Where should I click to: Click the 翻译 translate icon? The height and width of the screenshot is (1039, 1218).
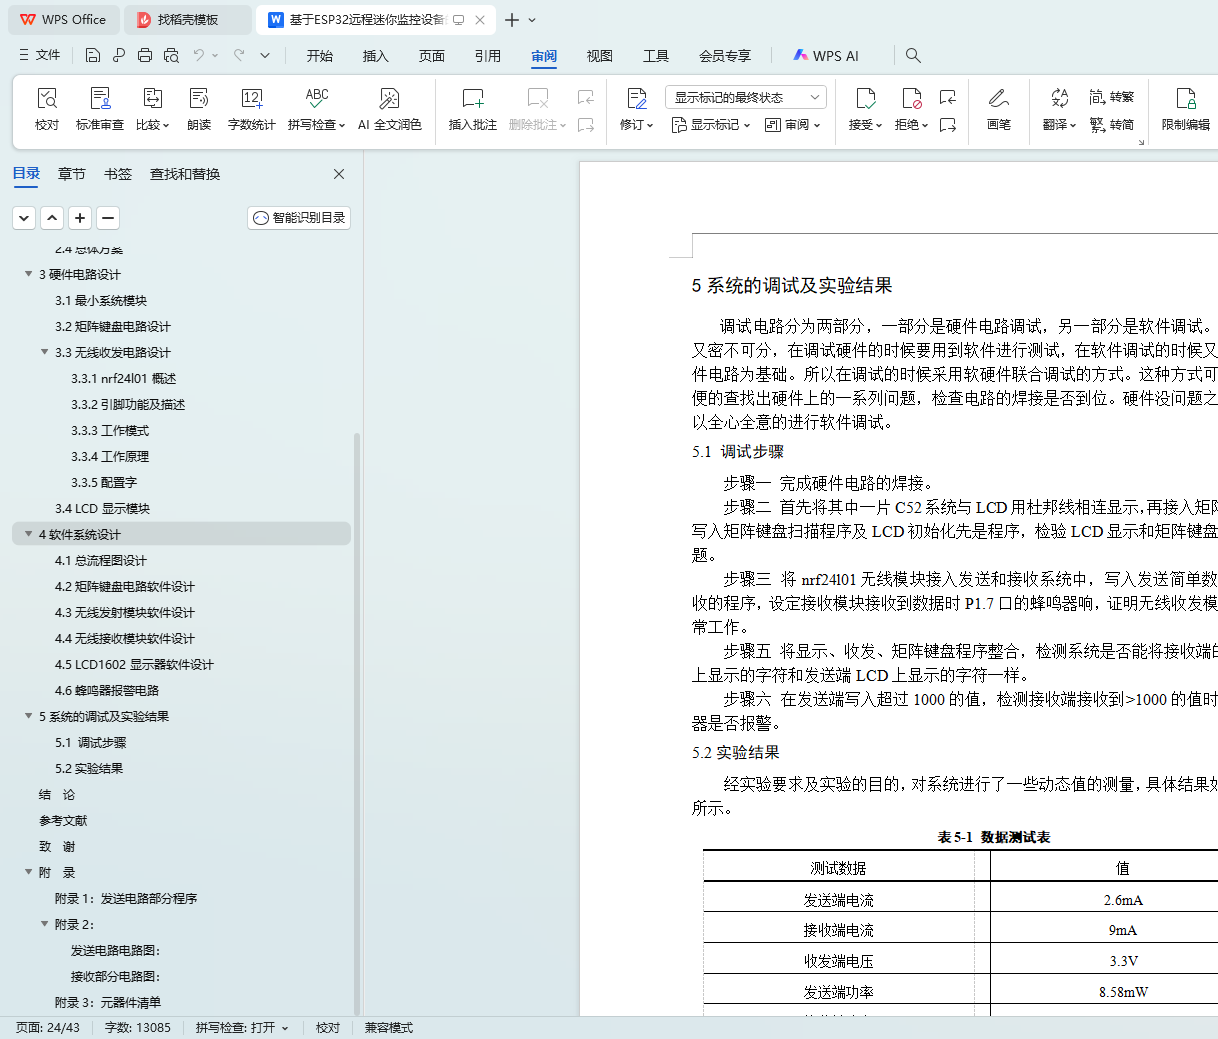1059,98
